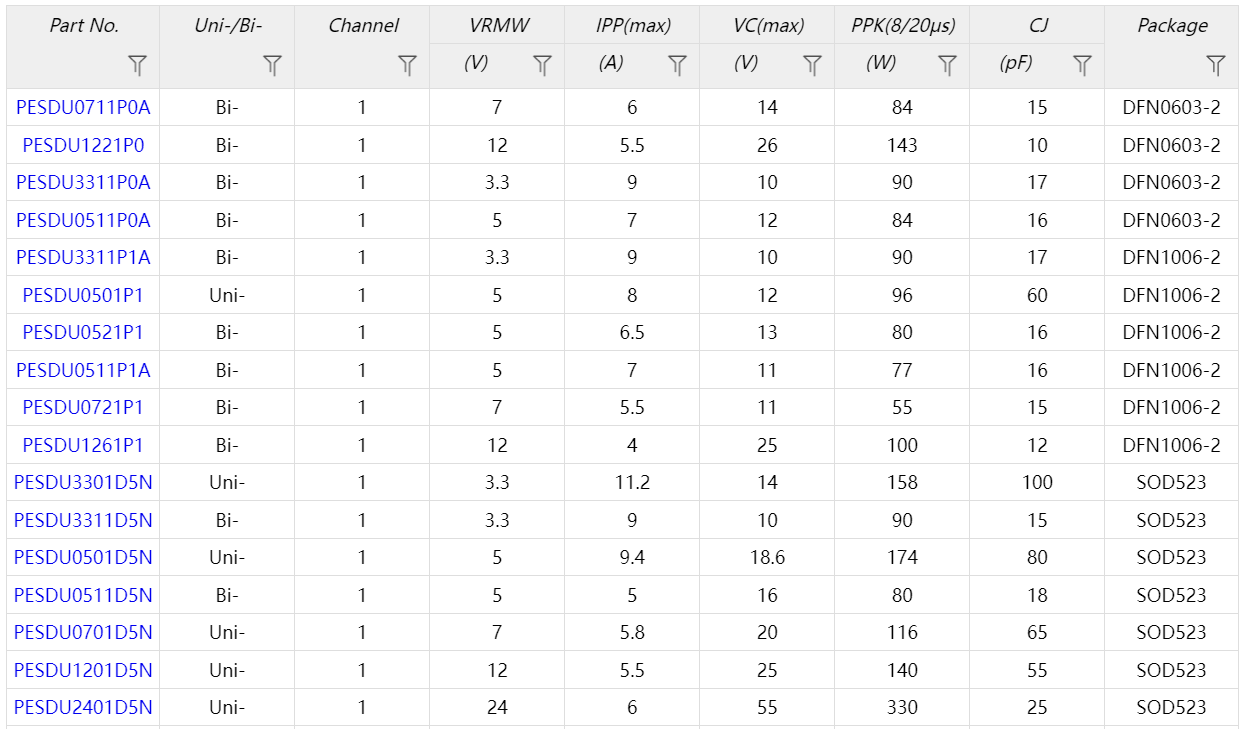Open part PESDU3301D5N
The height and width of the screenshot is (729, 1251).
click(x=83, y=482)
